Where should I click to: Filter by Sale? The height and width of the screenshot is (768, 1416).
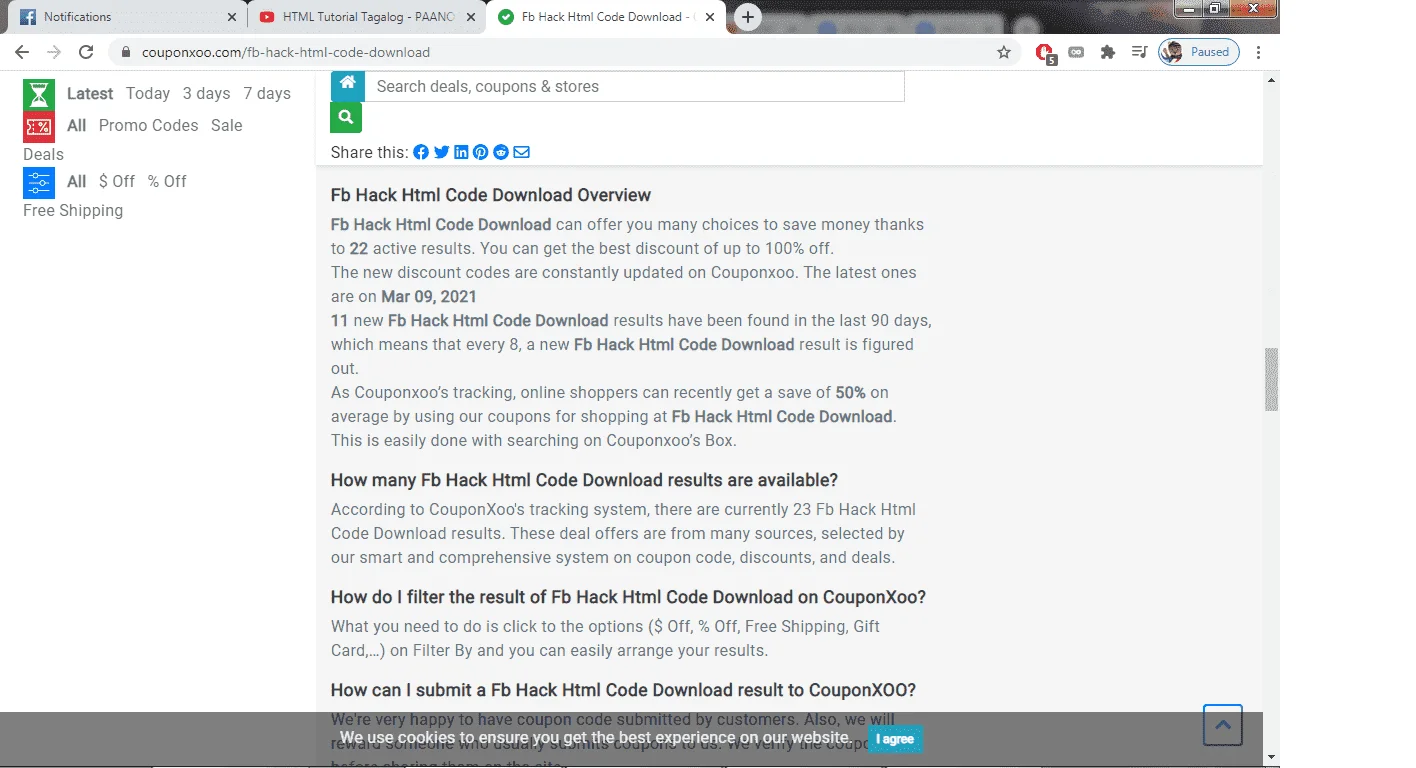[x=227, y=126]
